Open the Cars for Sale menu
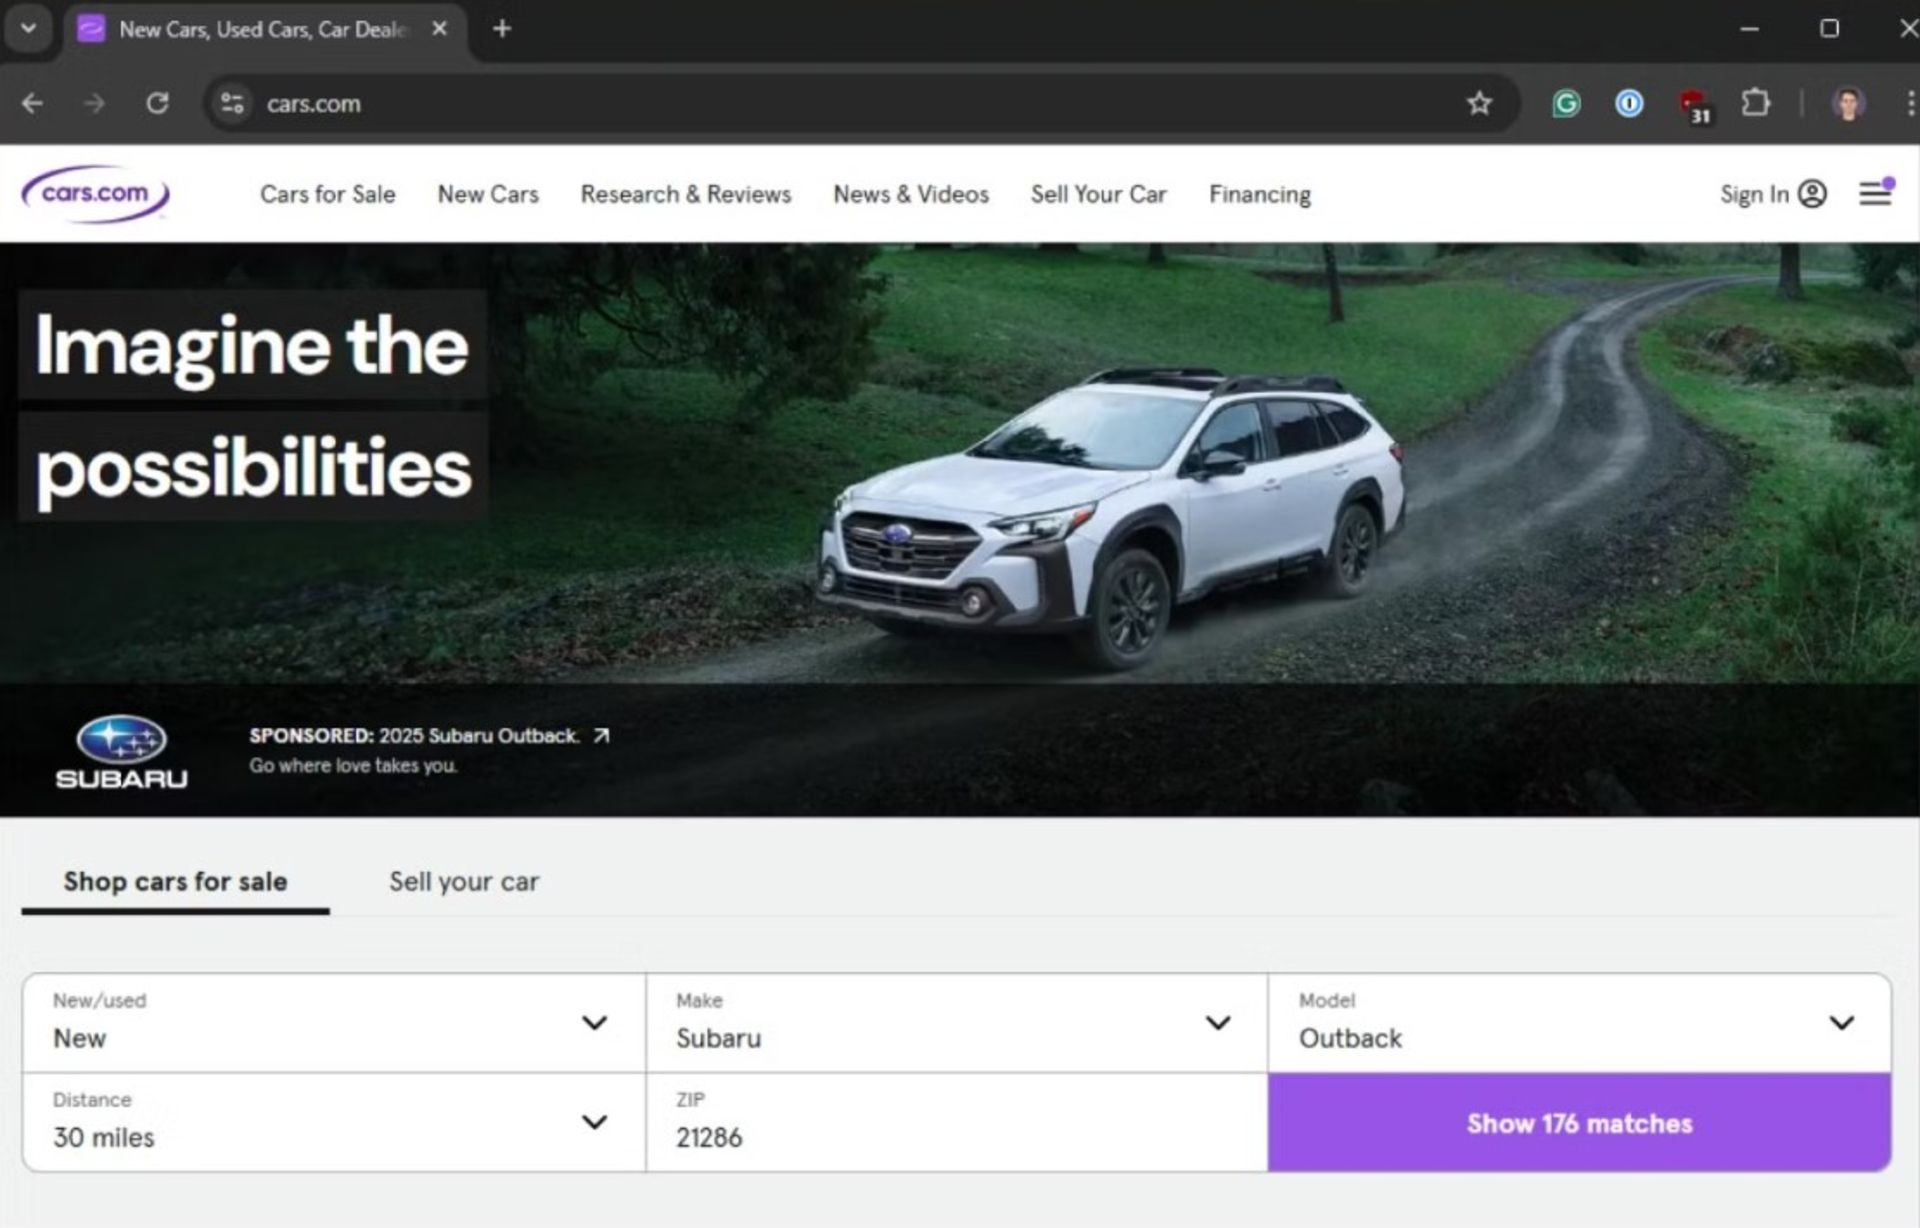Screen dimensions: 1920x1228 tap(327, 194)
